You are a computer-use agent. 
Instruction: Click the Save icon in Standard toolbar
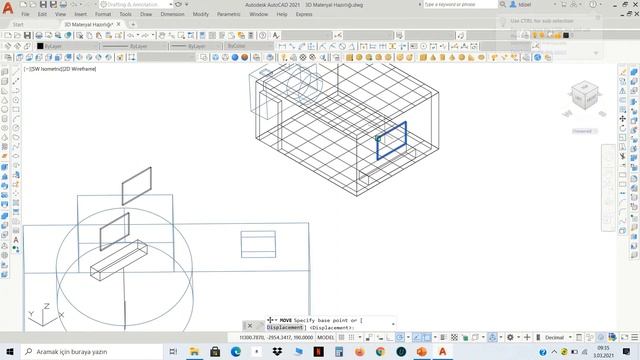[27, 36]
